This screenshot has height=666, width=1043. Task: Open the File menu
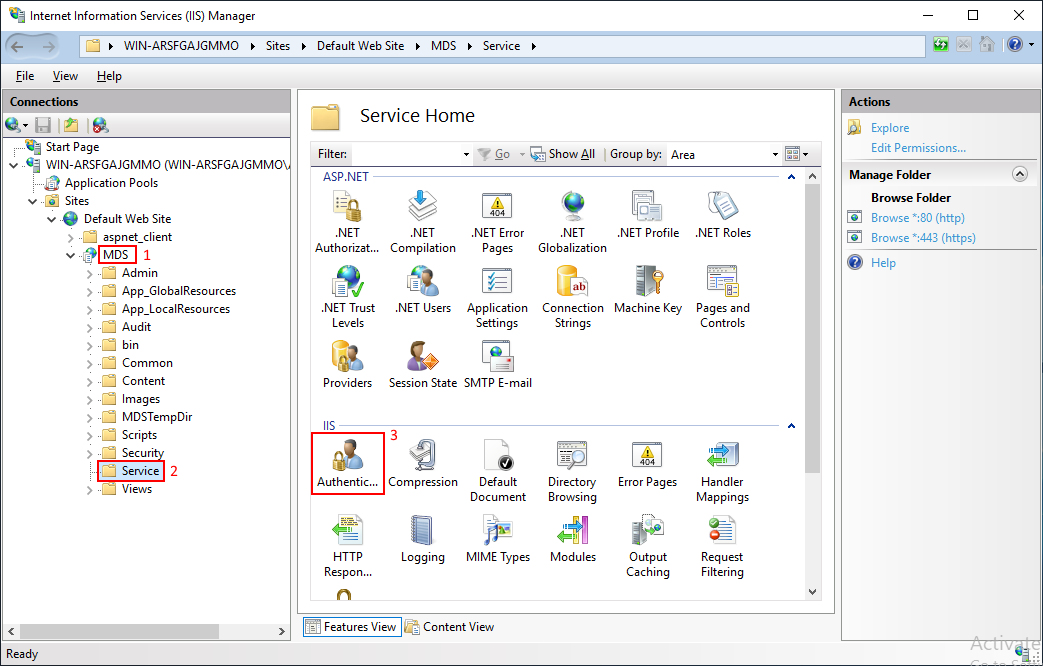click(25, 76)
